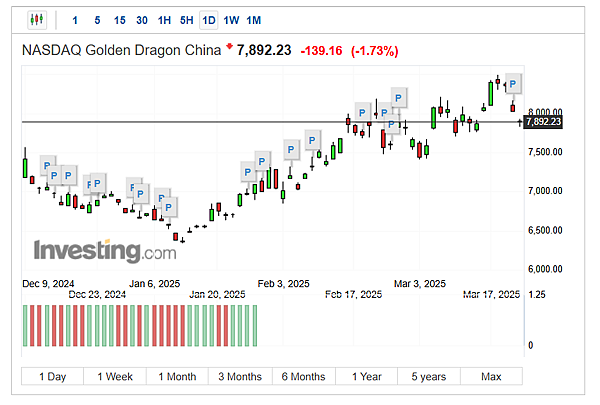Choose the 1H interval

164,20
